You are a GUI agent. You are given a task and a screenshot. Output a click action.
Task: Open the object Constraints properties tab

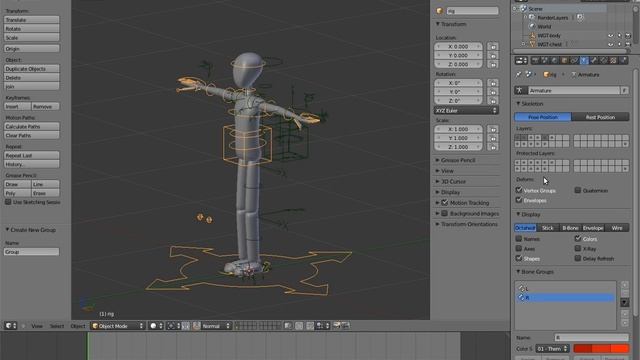(x=574, y=60)
